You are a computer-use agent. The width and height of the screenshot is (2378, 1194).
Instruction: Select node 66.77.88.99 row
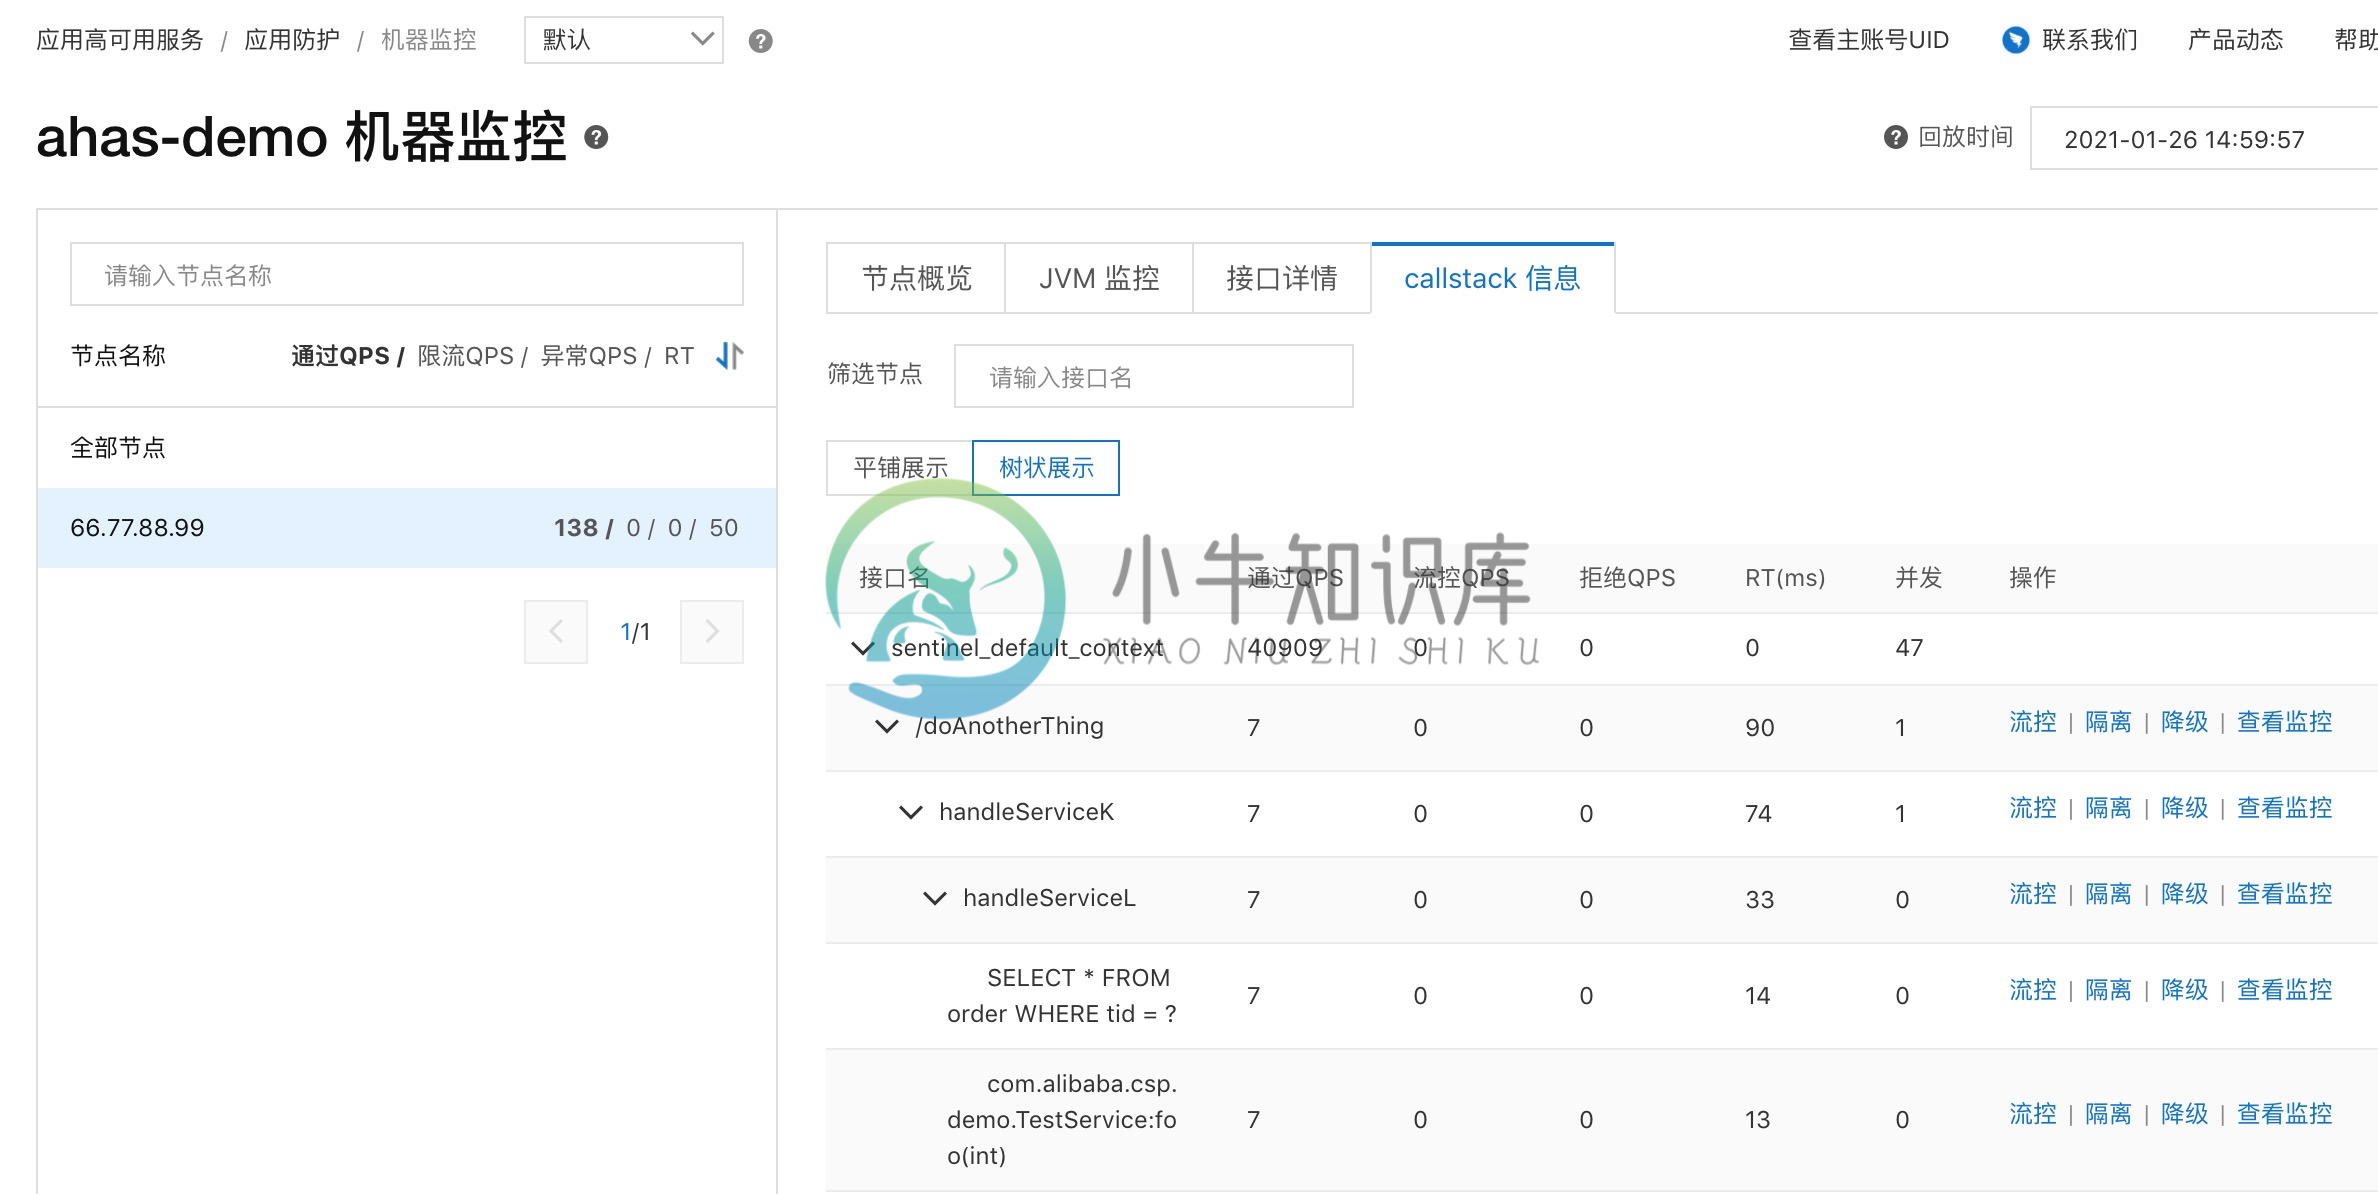point(407,528)
